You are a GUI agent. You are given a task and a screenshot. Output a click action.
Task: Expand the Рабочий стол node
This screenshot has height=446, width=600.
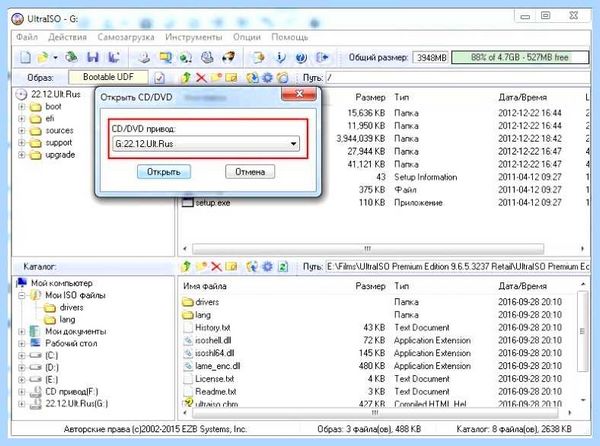(x=22, y=343)
